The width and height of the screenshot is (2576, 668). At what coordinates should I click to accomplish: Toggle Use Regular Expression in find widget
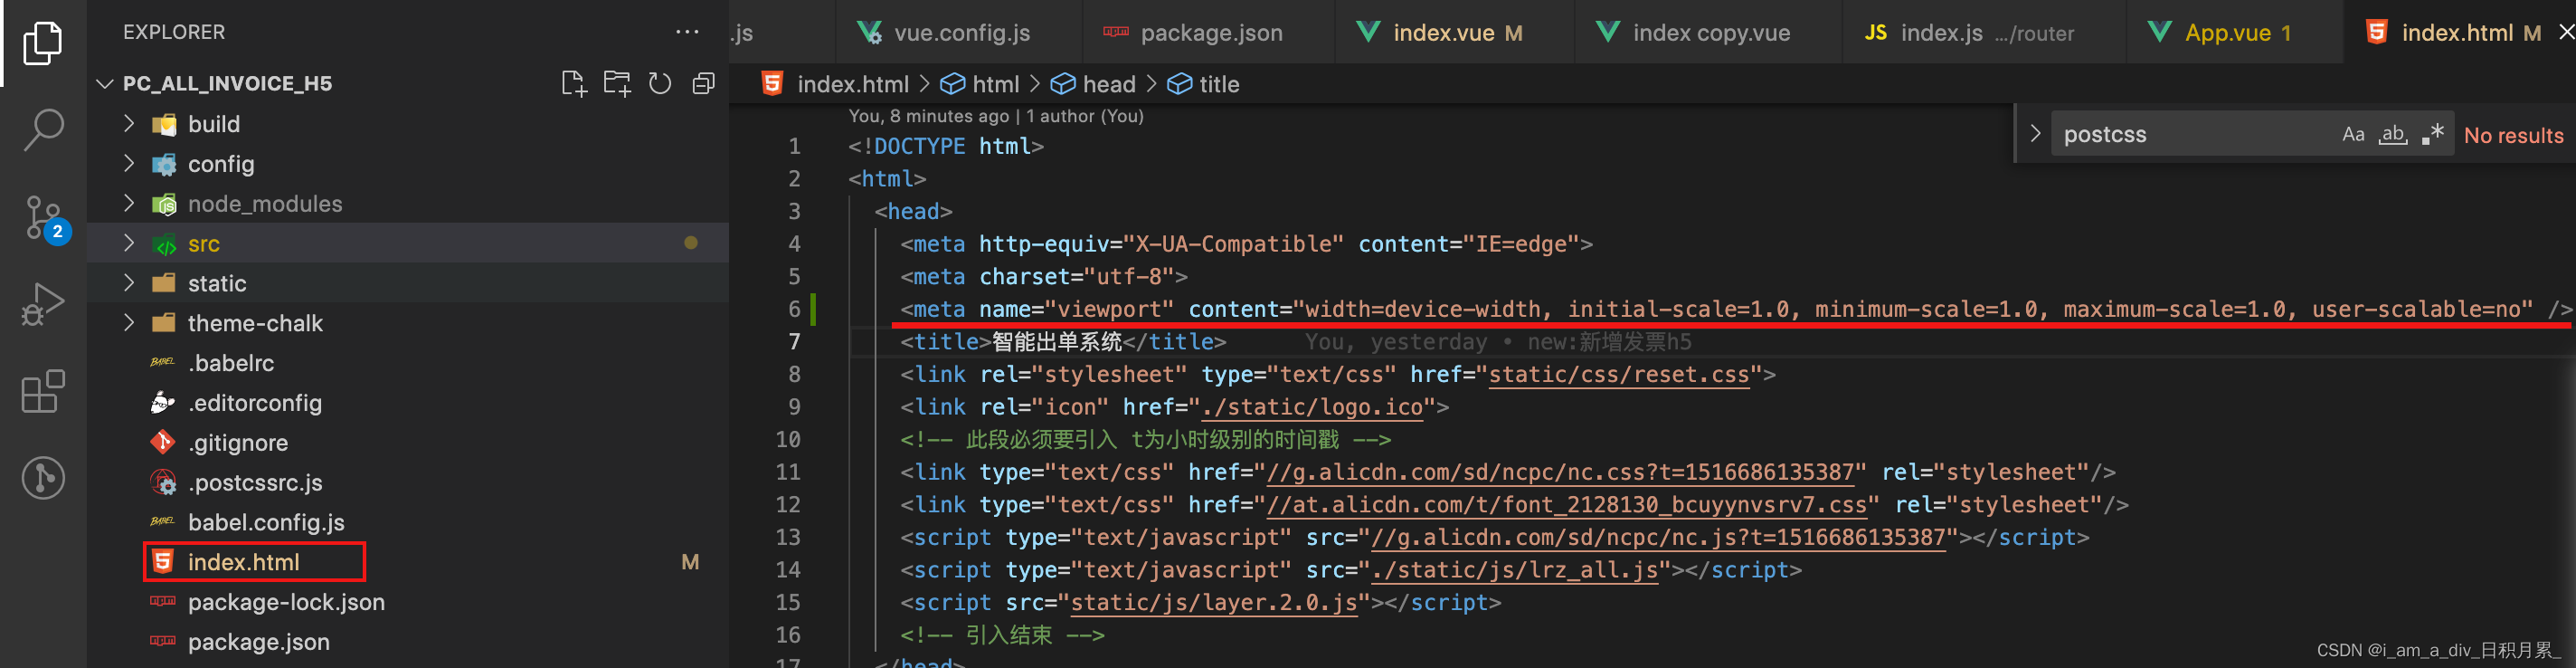pos(2433,134)
